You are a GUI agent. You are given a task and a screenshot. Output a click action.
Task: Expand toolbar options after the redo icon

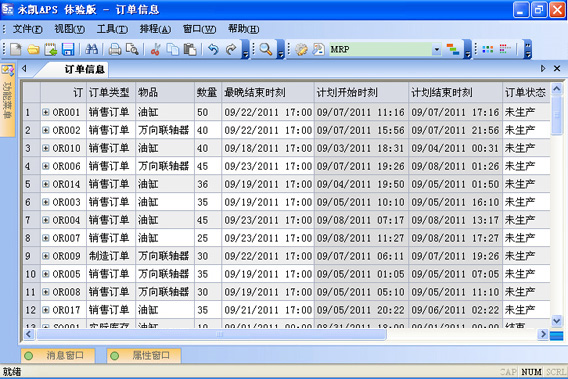pyautogui.click(x=245, y=49)
